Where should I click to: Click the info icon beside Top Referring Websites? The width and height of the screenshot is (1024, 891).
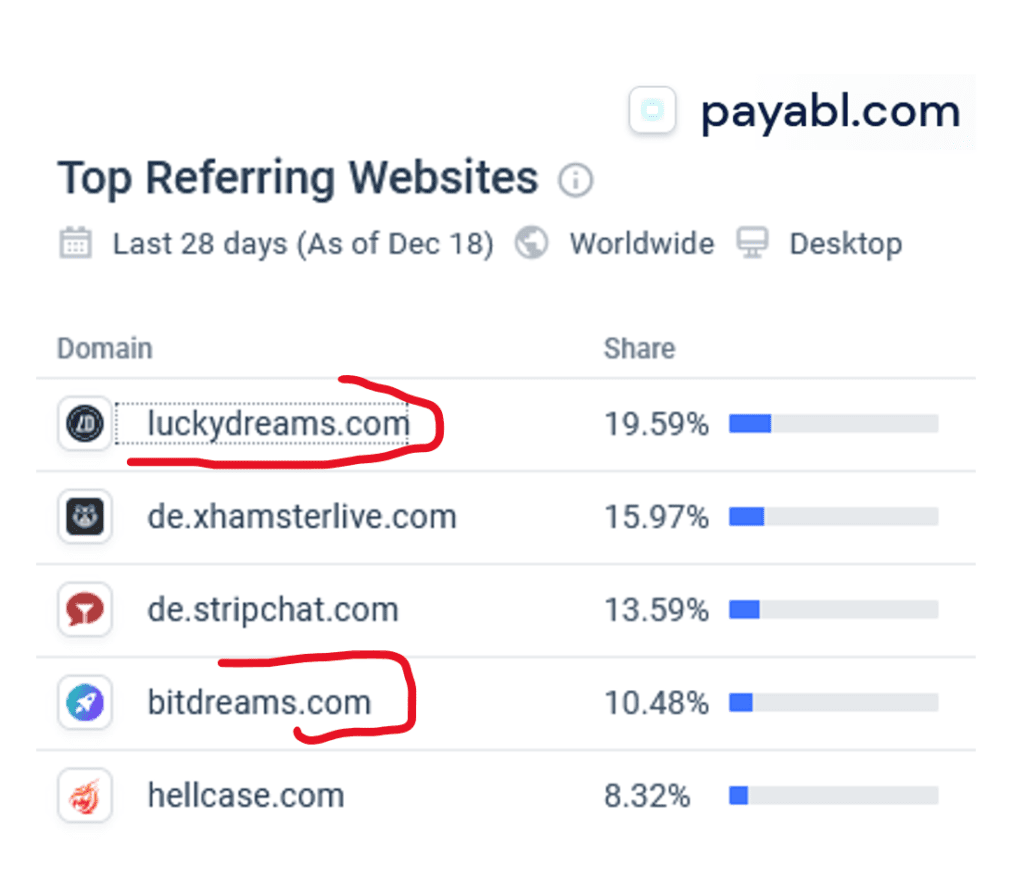click(575, 180)
